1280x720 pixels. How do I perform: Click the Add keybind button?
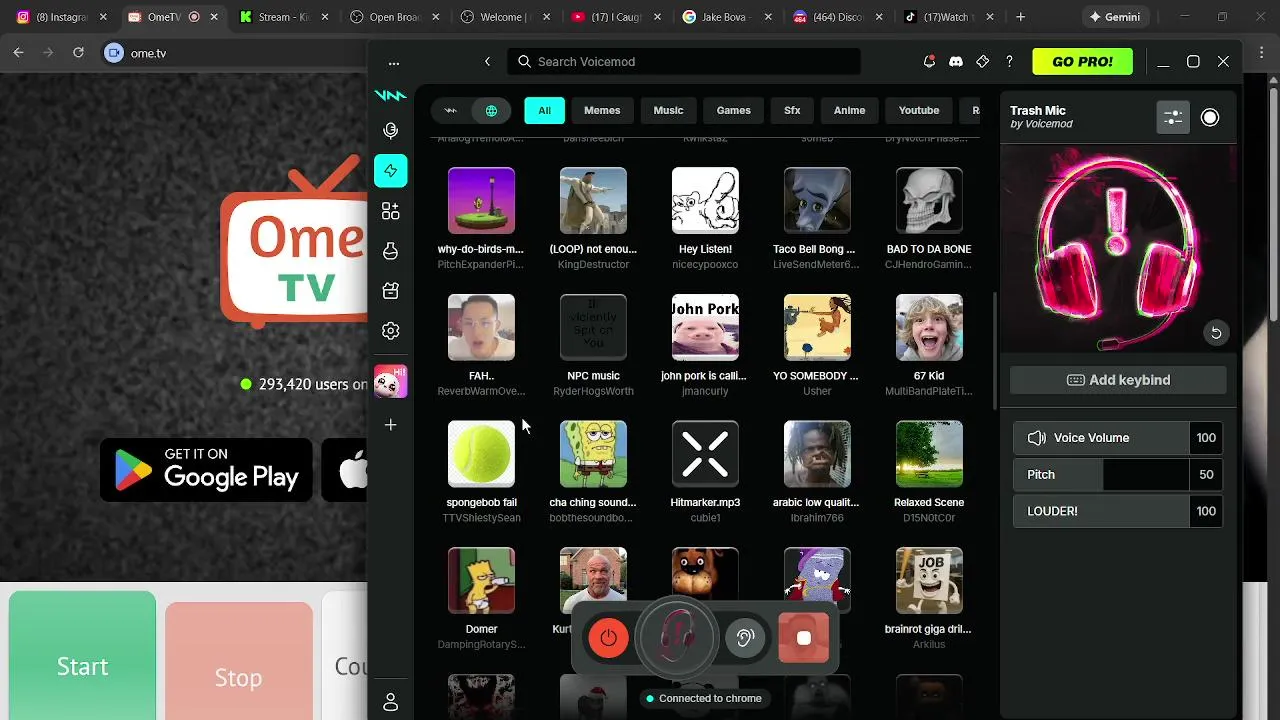coord(1118,380)
